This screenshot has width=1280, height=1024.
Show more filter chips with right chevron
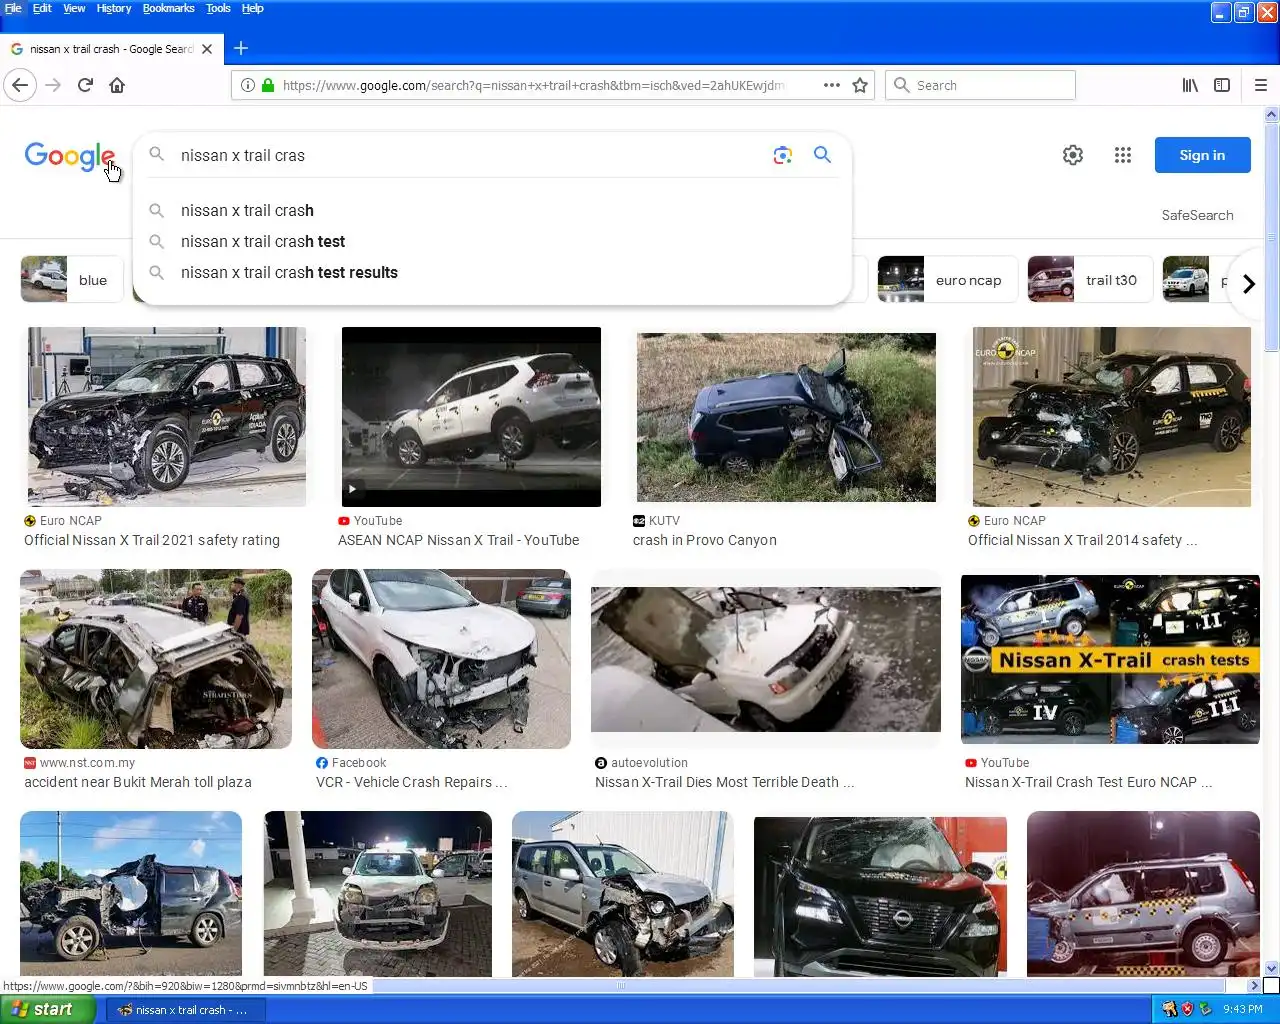pos(1248,284)
